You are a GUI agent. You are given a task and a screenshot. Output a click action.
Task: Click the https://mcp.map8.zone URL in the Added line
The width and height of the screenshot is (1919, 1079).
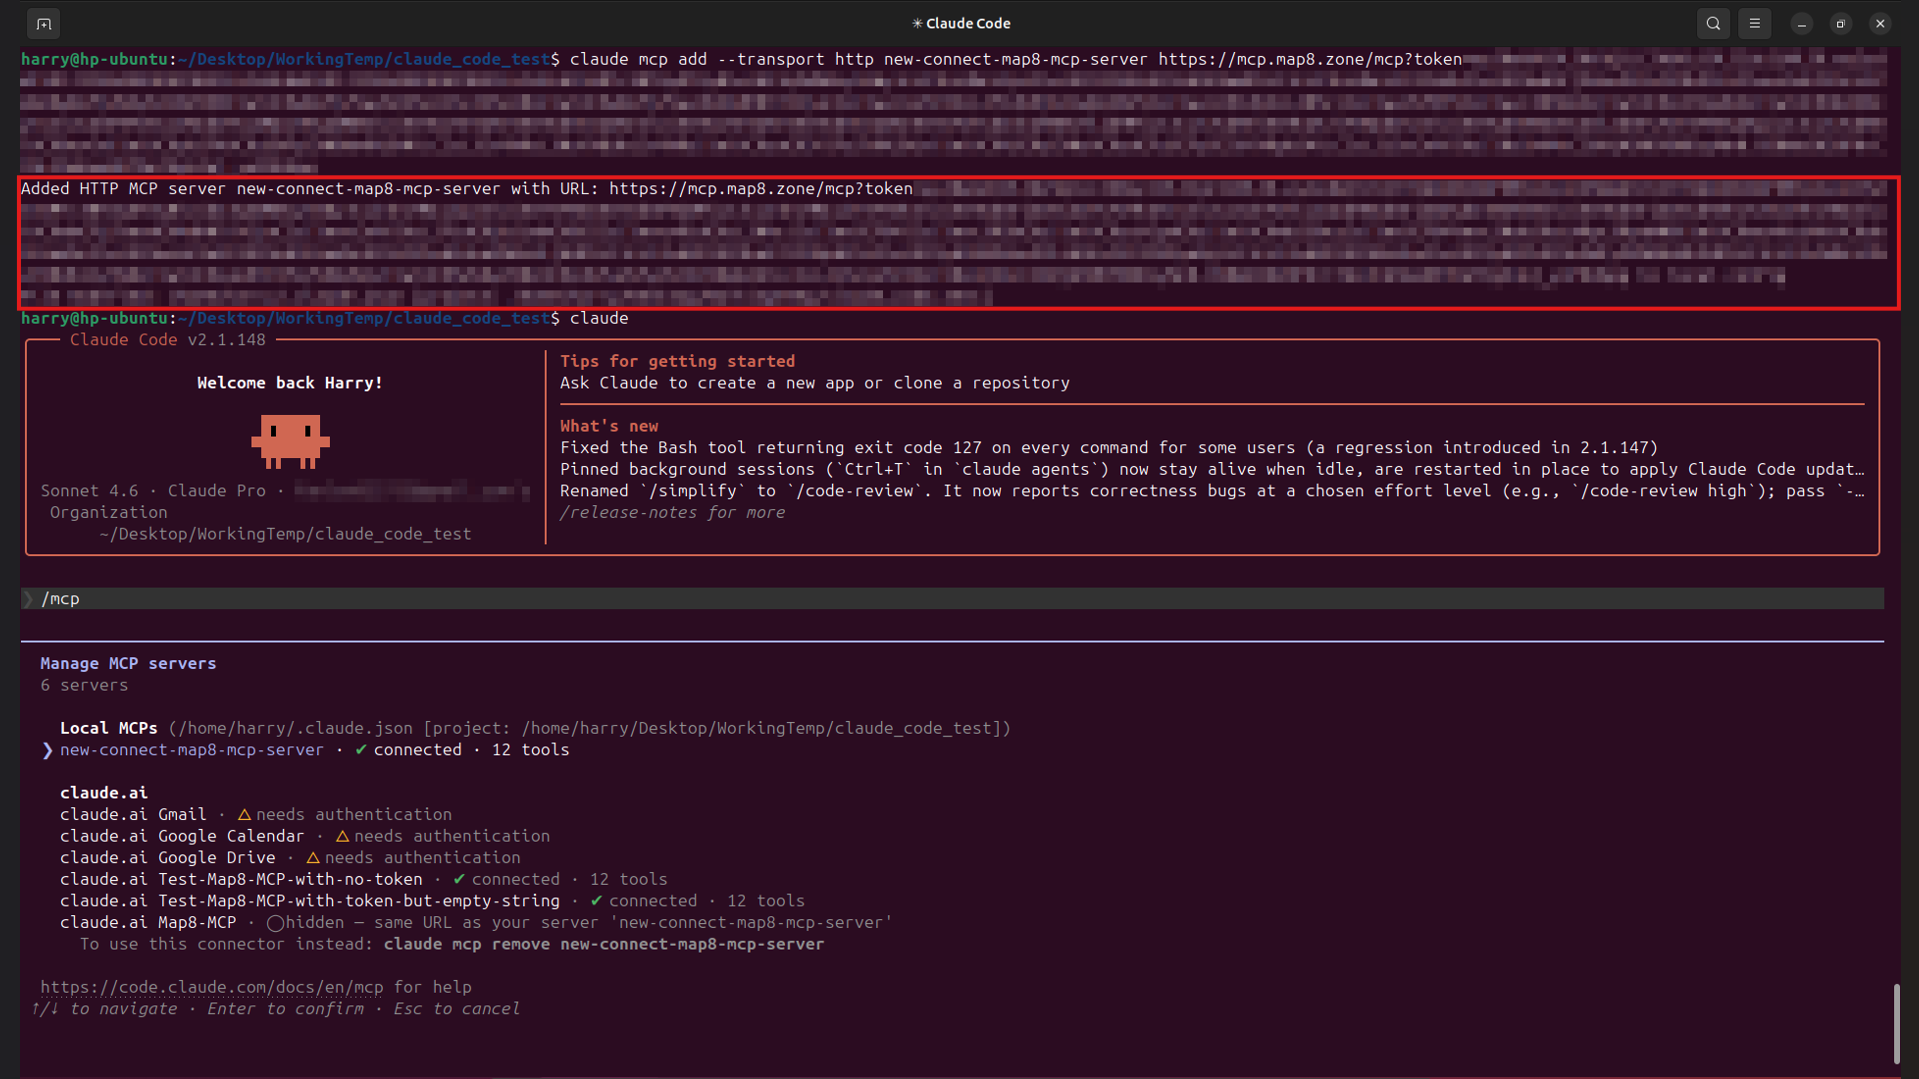point(761,188)
